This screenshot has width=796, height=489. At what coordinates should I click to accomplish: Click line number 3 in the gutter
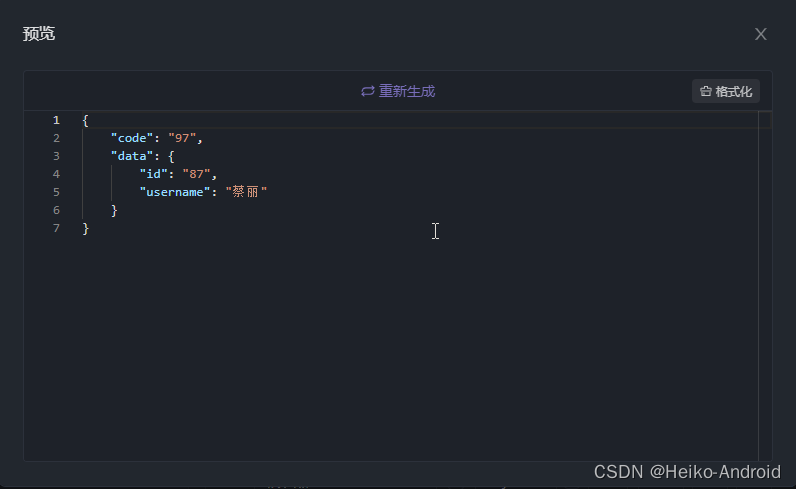coord(56,156)
